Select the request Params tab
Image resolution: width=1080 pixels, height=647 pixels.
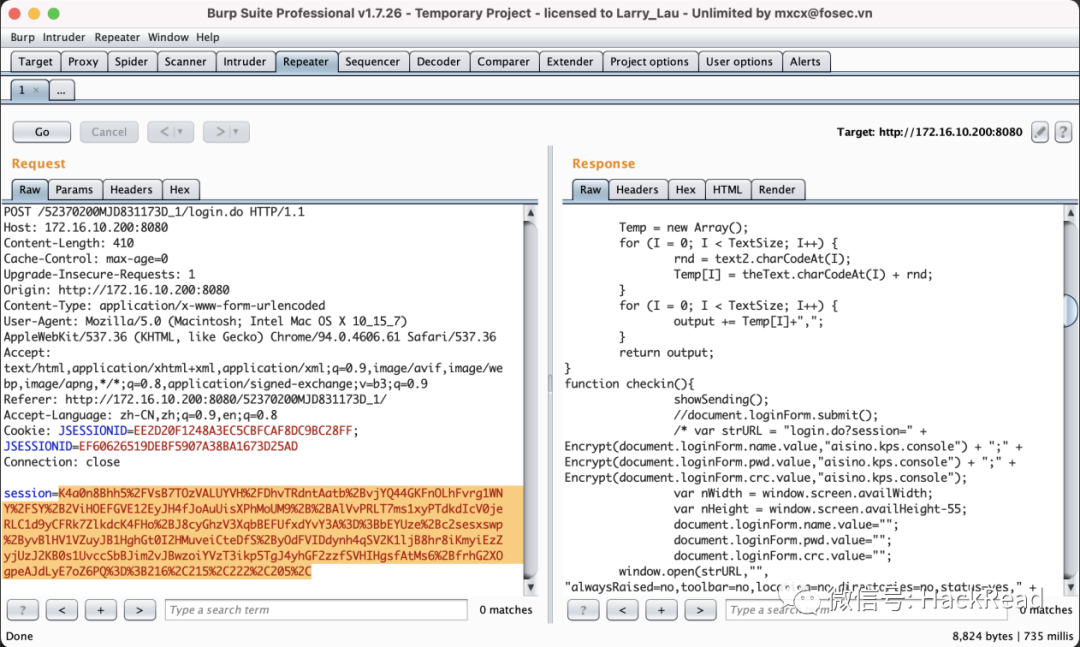[74, 189]
